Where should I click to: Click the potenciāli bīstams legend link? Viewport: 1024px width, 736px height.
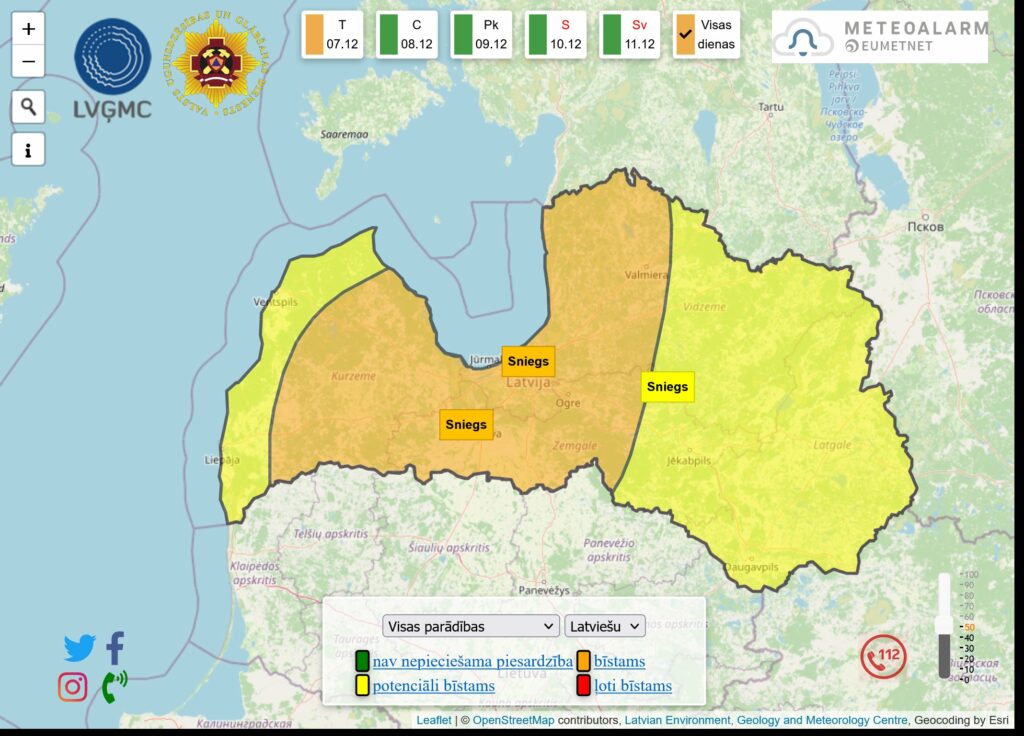[433, 686]
